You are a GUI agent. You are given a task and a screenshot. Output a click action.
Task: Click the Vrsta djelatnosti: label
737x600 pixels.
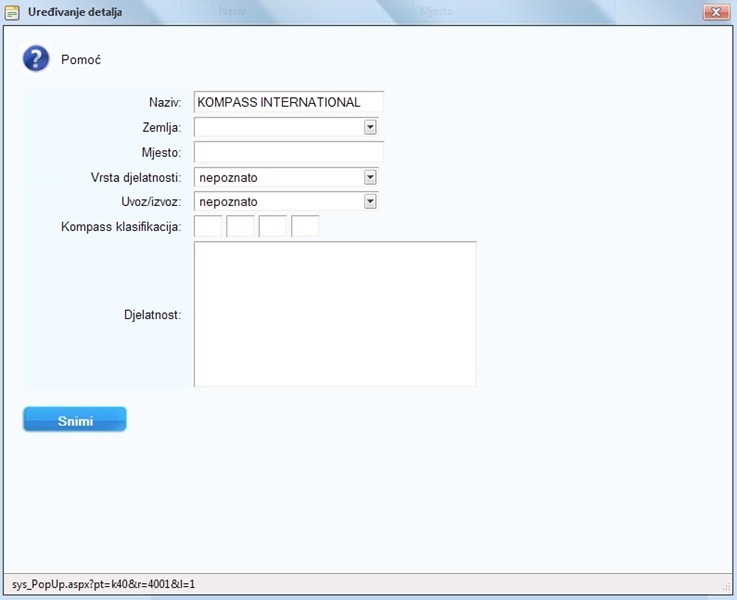136,178
